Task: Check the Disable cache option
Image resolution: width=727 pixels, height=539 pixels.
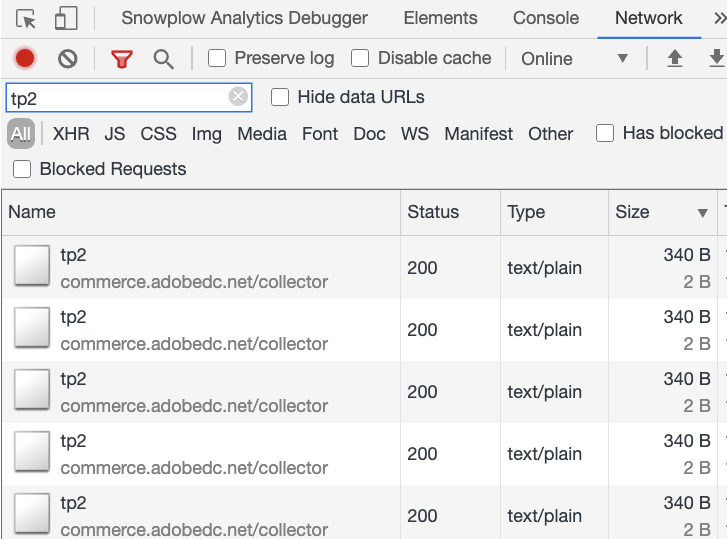Action: (x=361, y=59)
